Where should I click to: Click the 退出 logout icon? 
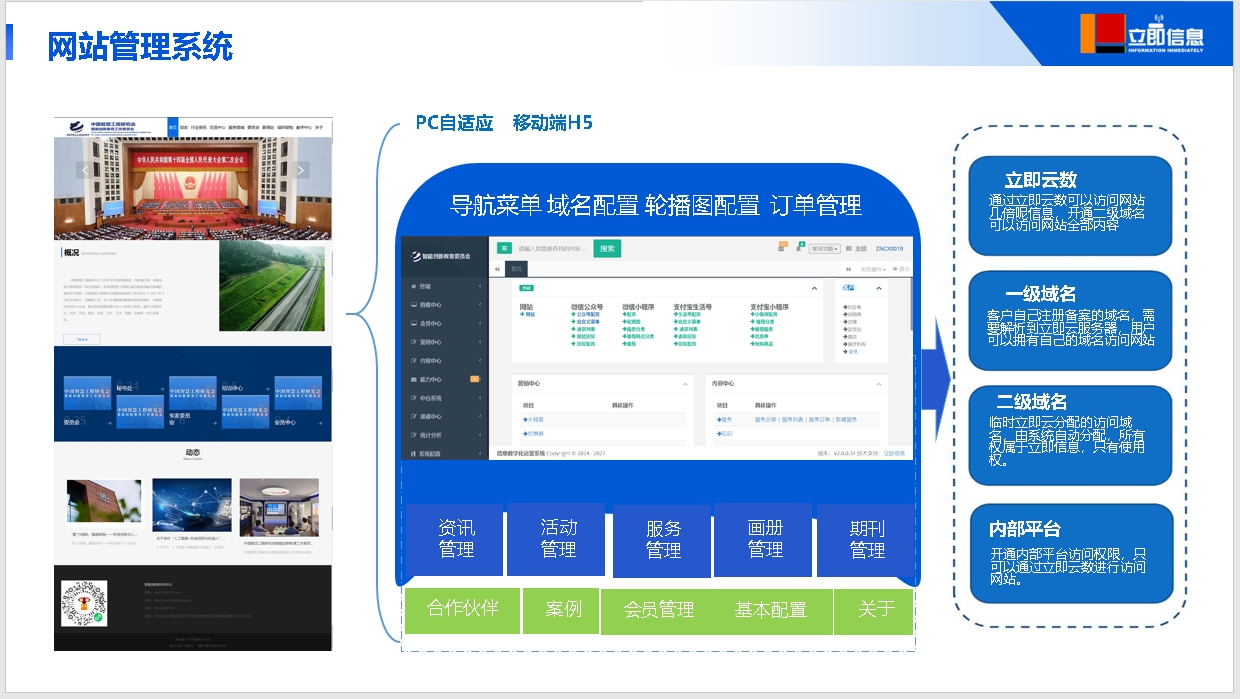(901, 269)
